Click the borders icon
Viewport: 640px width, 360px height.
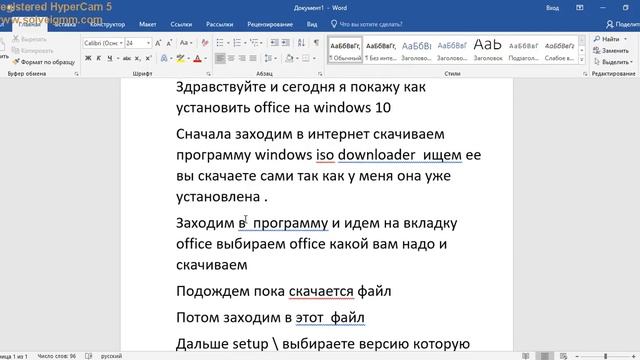pos(306,58)
